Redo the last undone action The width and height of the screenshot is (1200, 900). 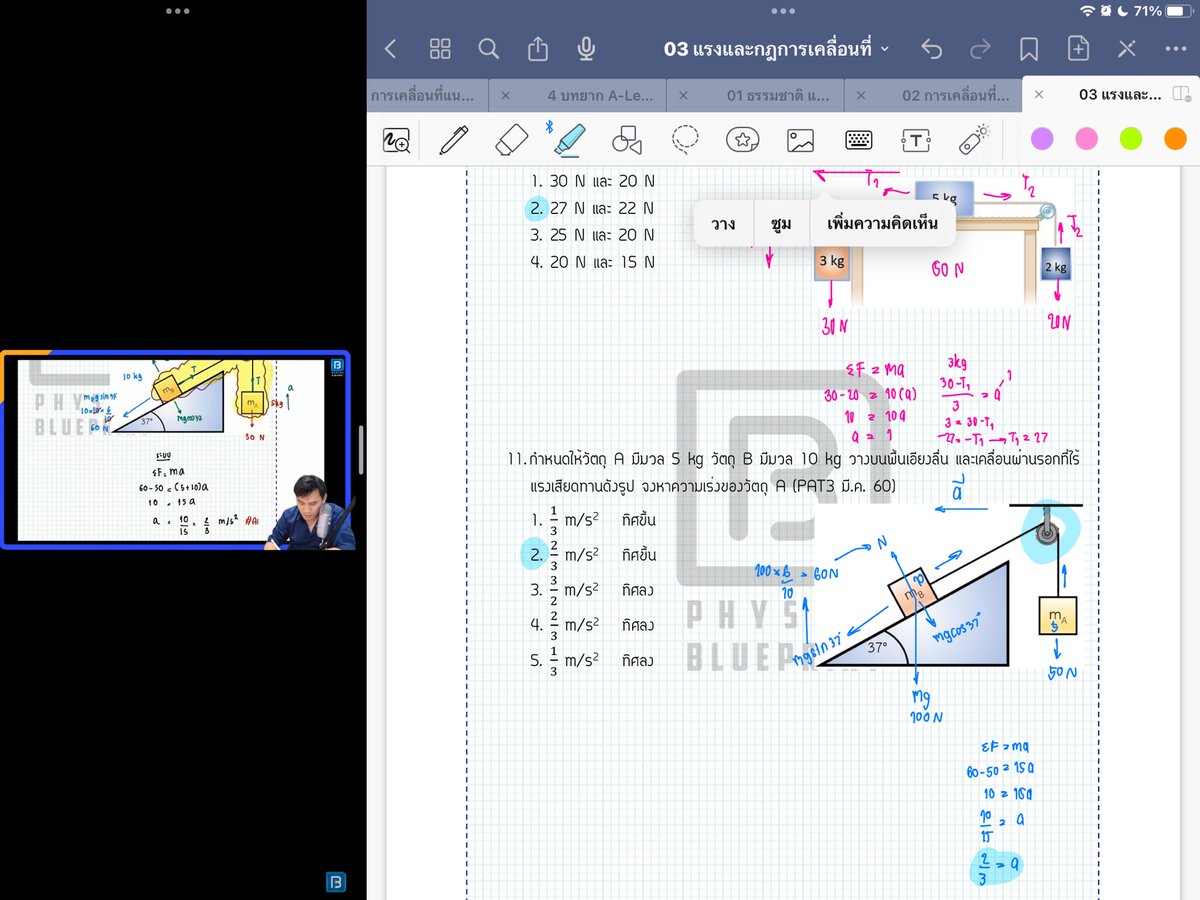click(980, 49)
